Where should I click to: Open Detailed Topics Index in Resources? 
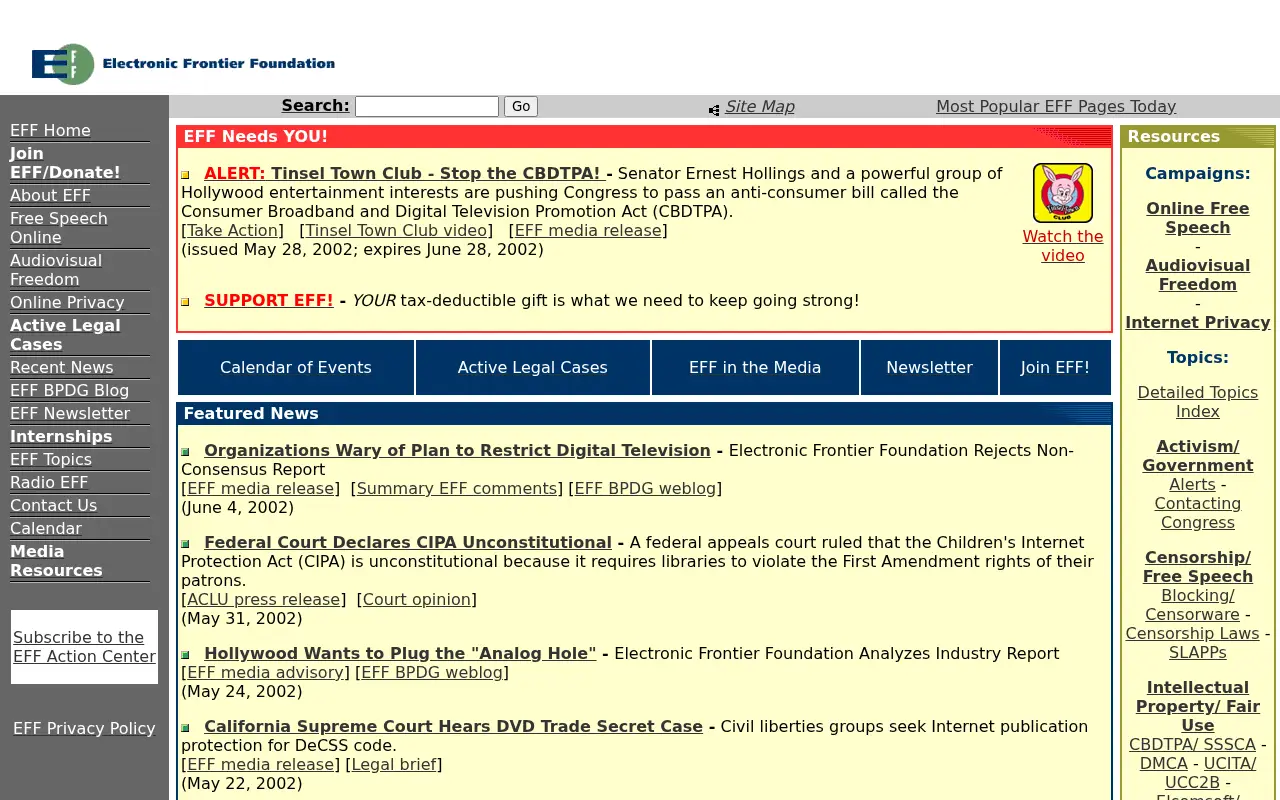pos(1197,402)
